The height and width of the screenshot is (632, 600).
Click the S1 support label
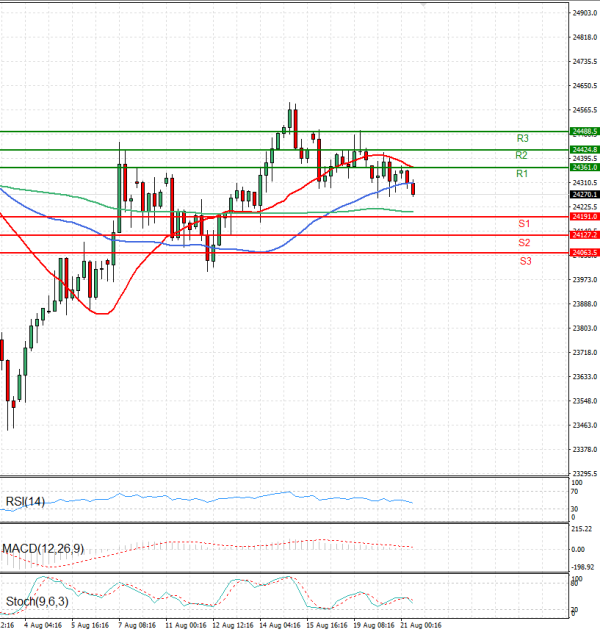point(524,224)
